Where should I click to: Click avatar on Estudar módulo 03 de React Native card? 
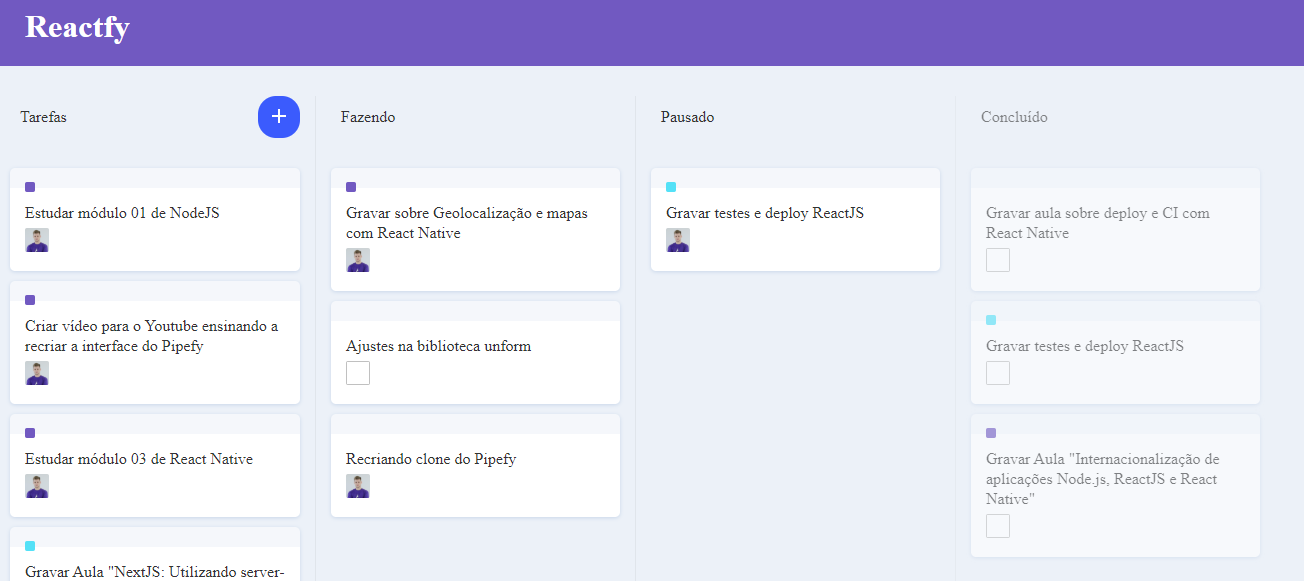pyautogui.click(x=37, y=486)
